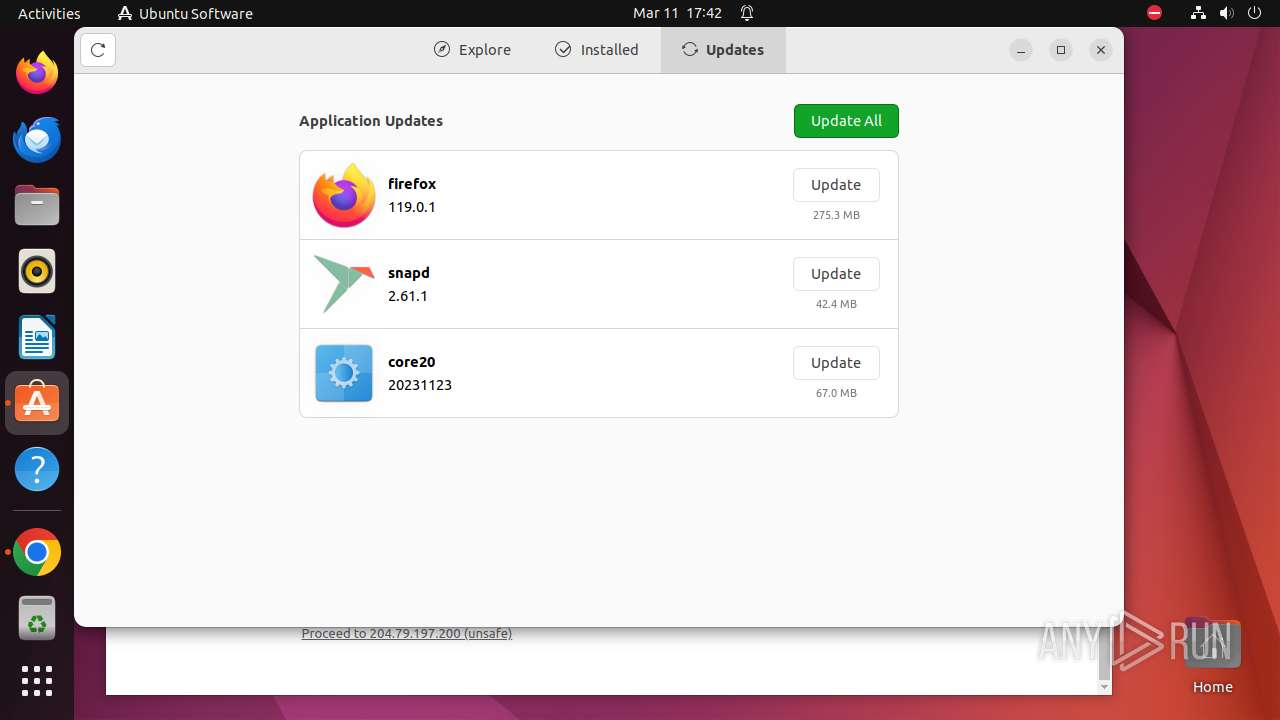
Task: Open snapd entry name text
Action: coord(409,273)
